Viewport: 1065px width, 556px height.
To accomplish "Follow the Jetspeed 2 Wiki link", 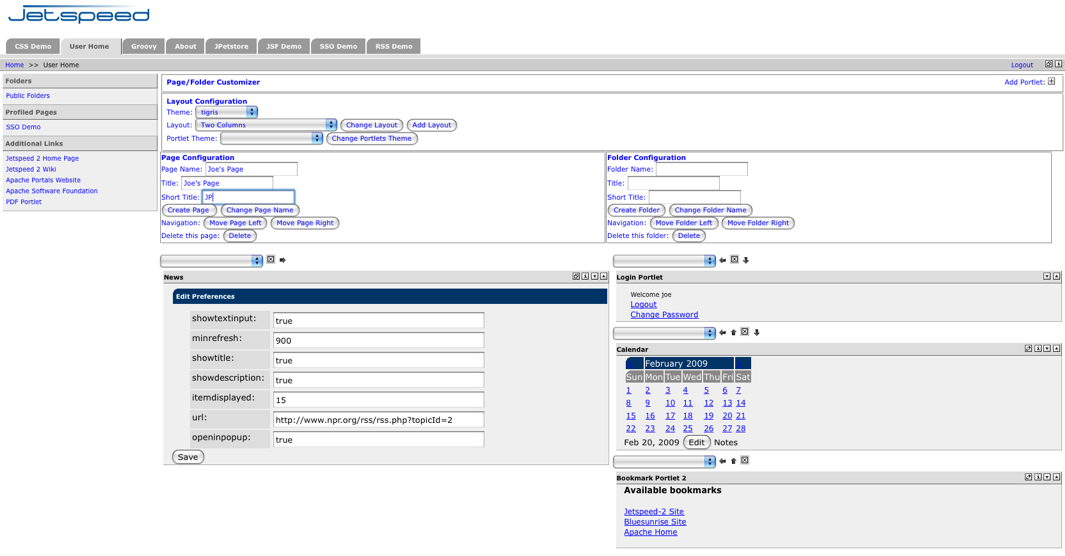I will (x=31, y=169).
